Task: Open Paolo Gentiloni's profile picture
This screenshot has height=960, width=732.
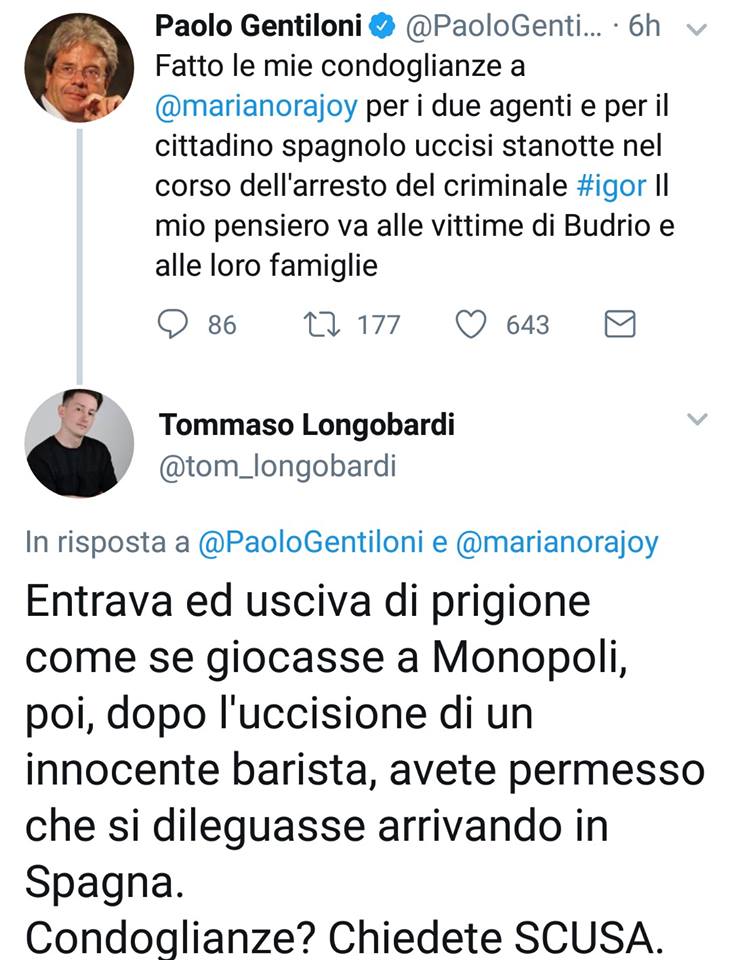Action: (x=78, y=67)
